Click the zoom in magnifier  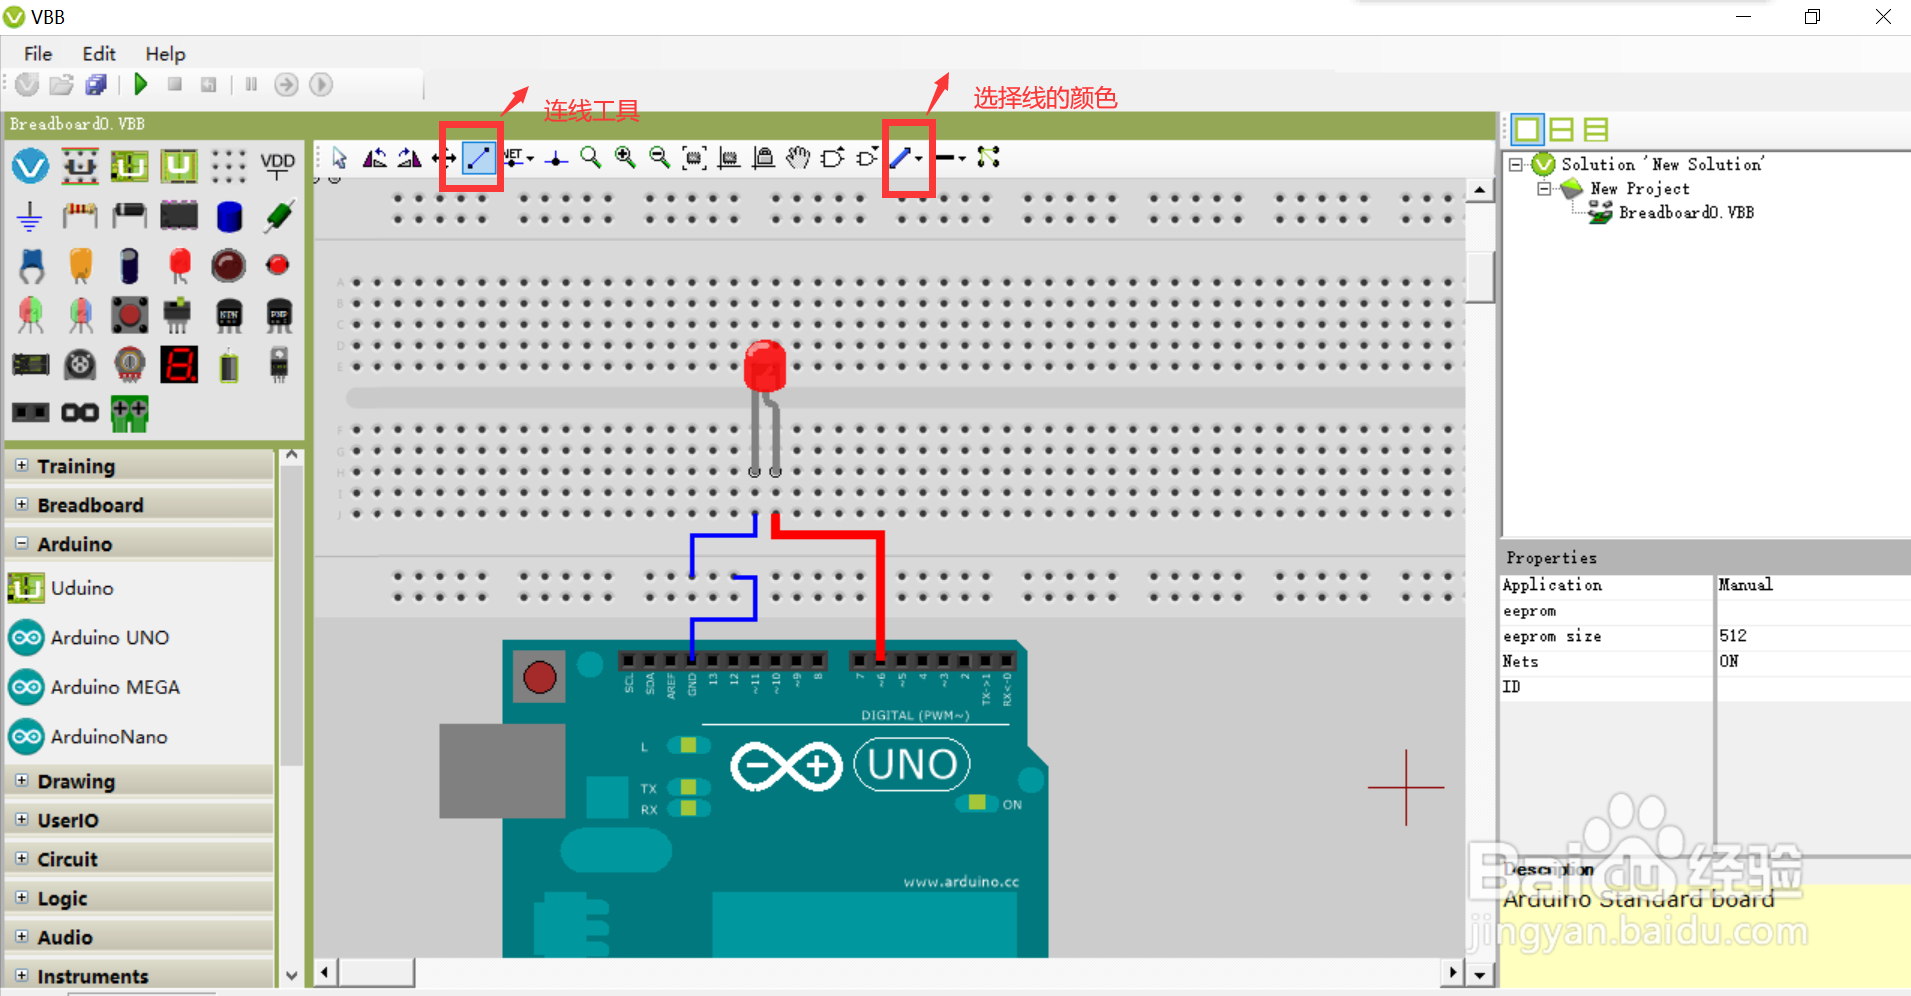625,157
